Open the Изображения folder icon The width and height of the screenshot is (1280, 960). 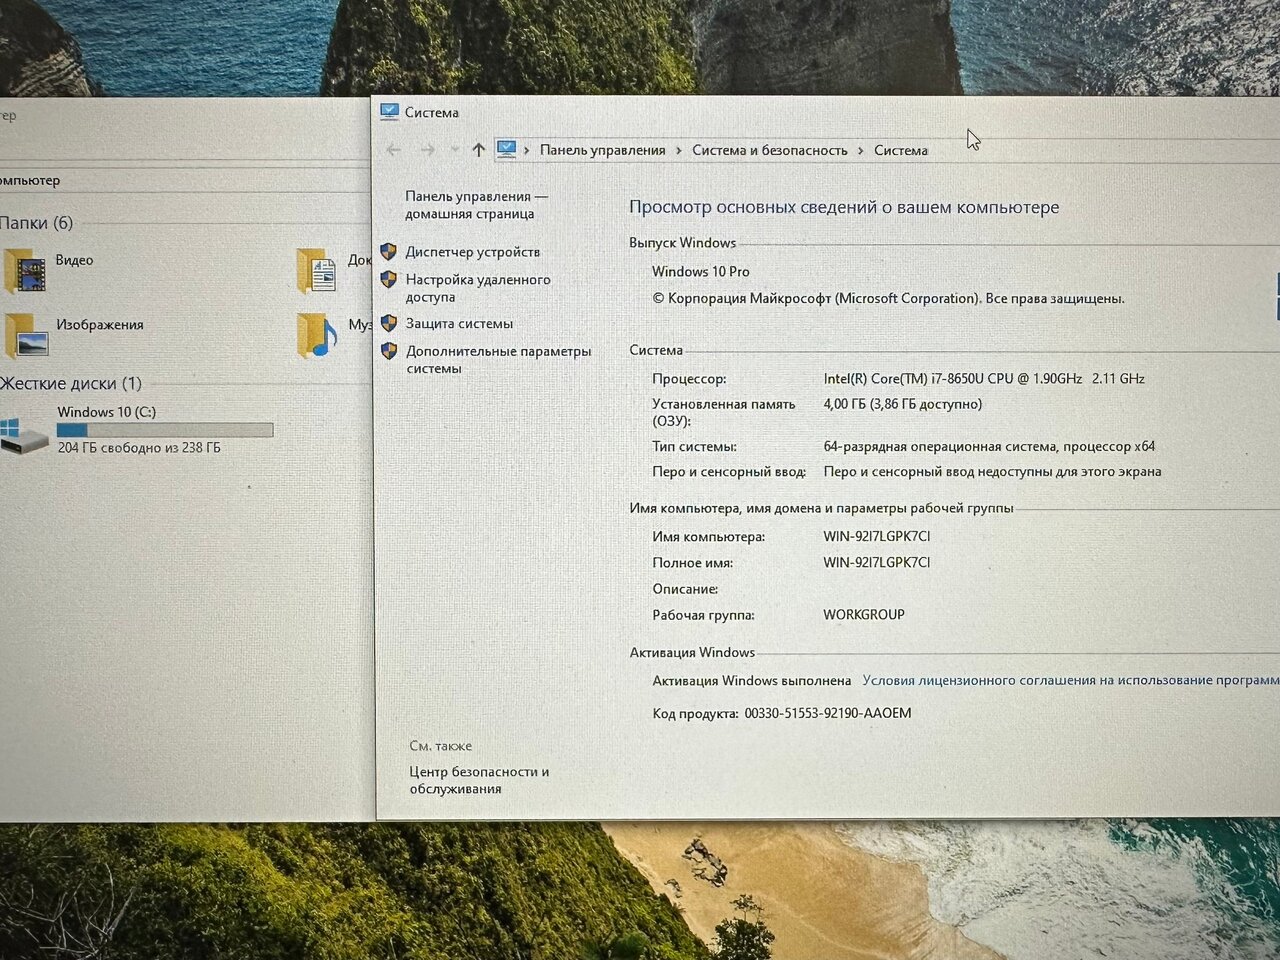point(26,335)
